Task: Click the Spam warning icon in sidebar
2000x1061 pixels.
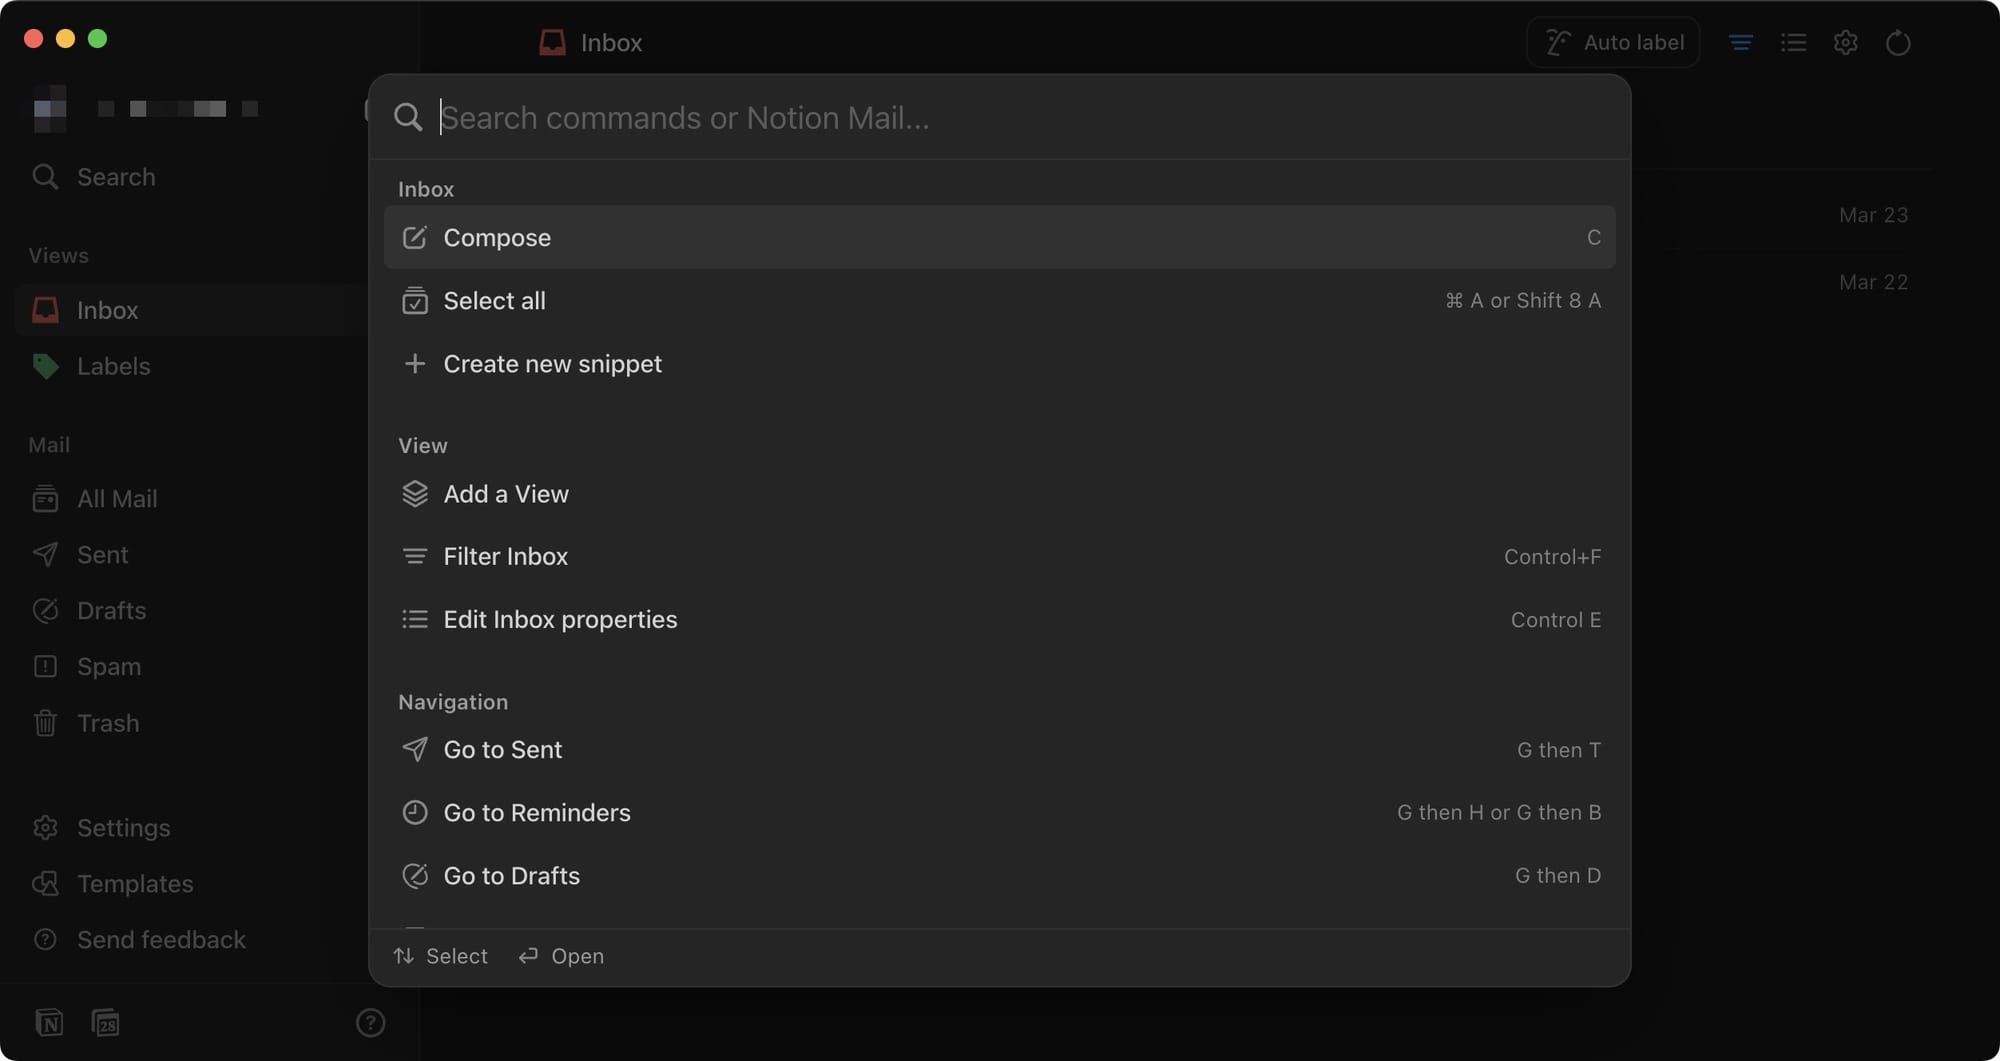Action: click(x=45, y=666)
